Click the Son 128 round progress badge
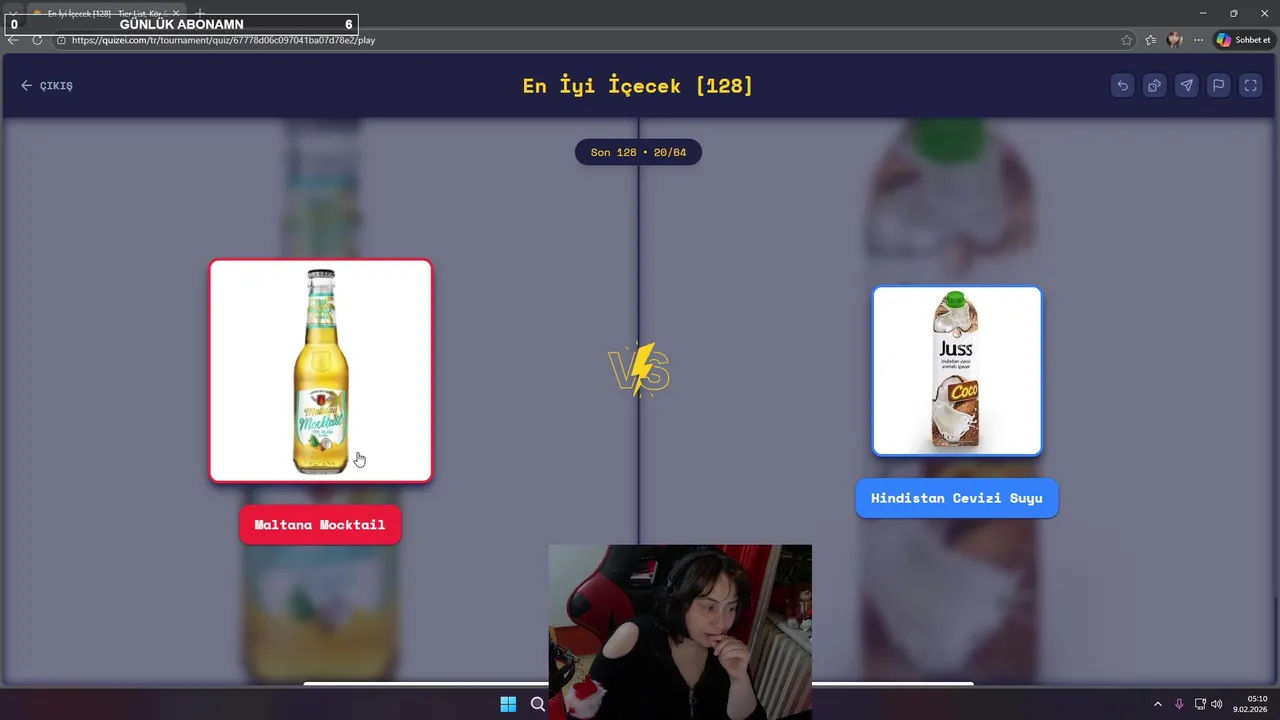This screenshot has height=720, width=1280. tap(638, 152)
